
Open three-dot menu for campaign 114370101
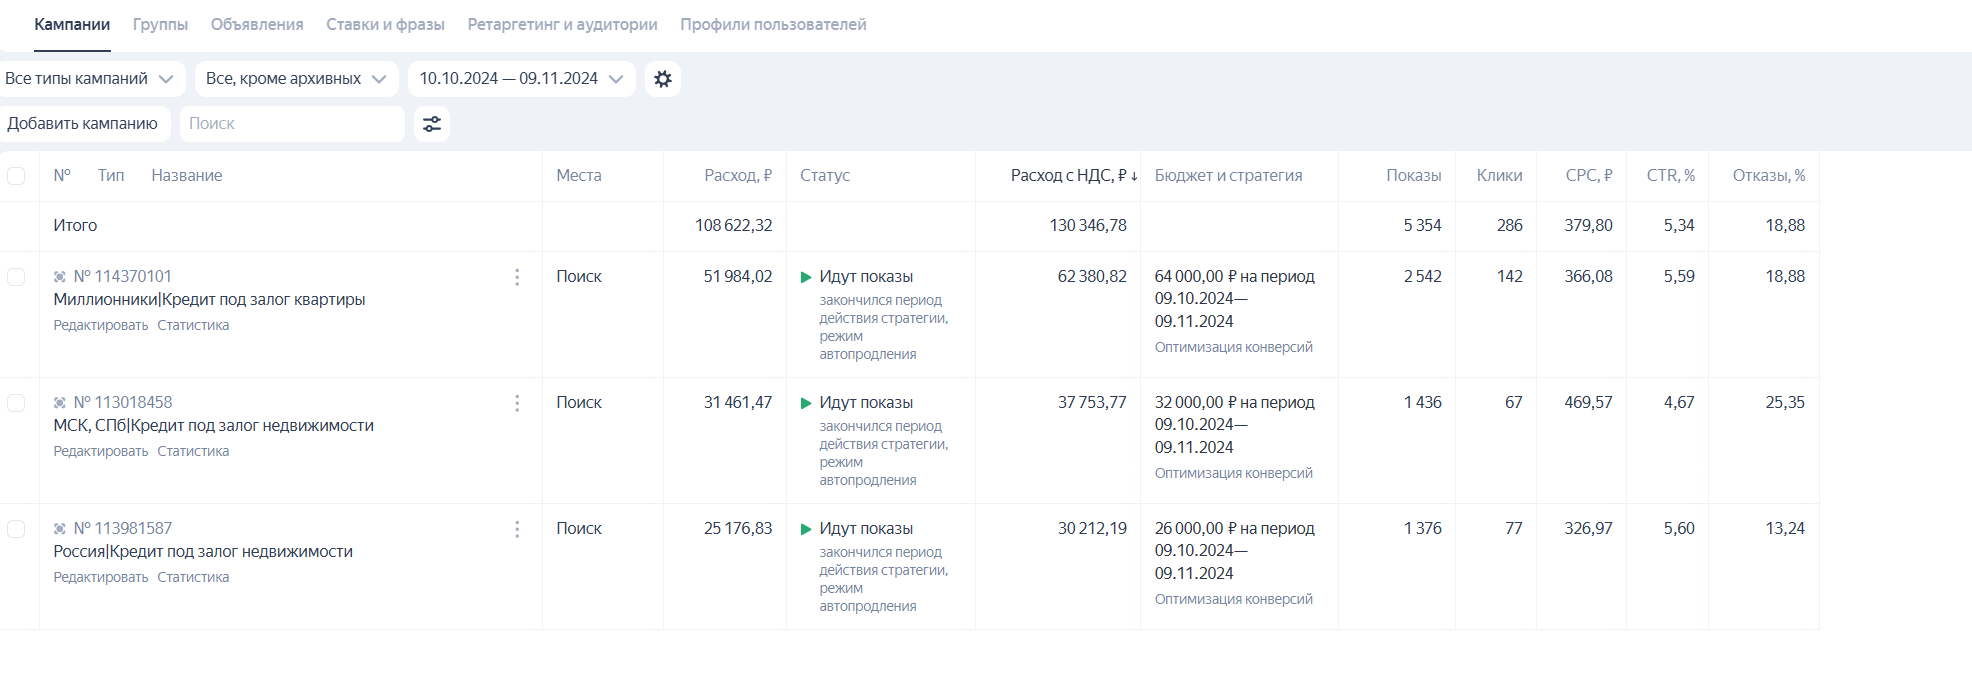pyautogui.click(x=517, y=277)
